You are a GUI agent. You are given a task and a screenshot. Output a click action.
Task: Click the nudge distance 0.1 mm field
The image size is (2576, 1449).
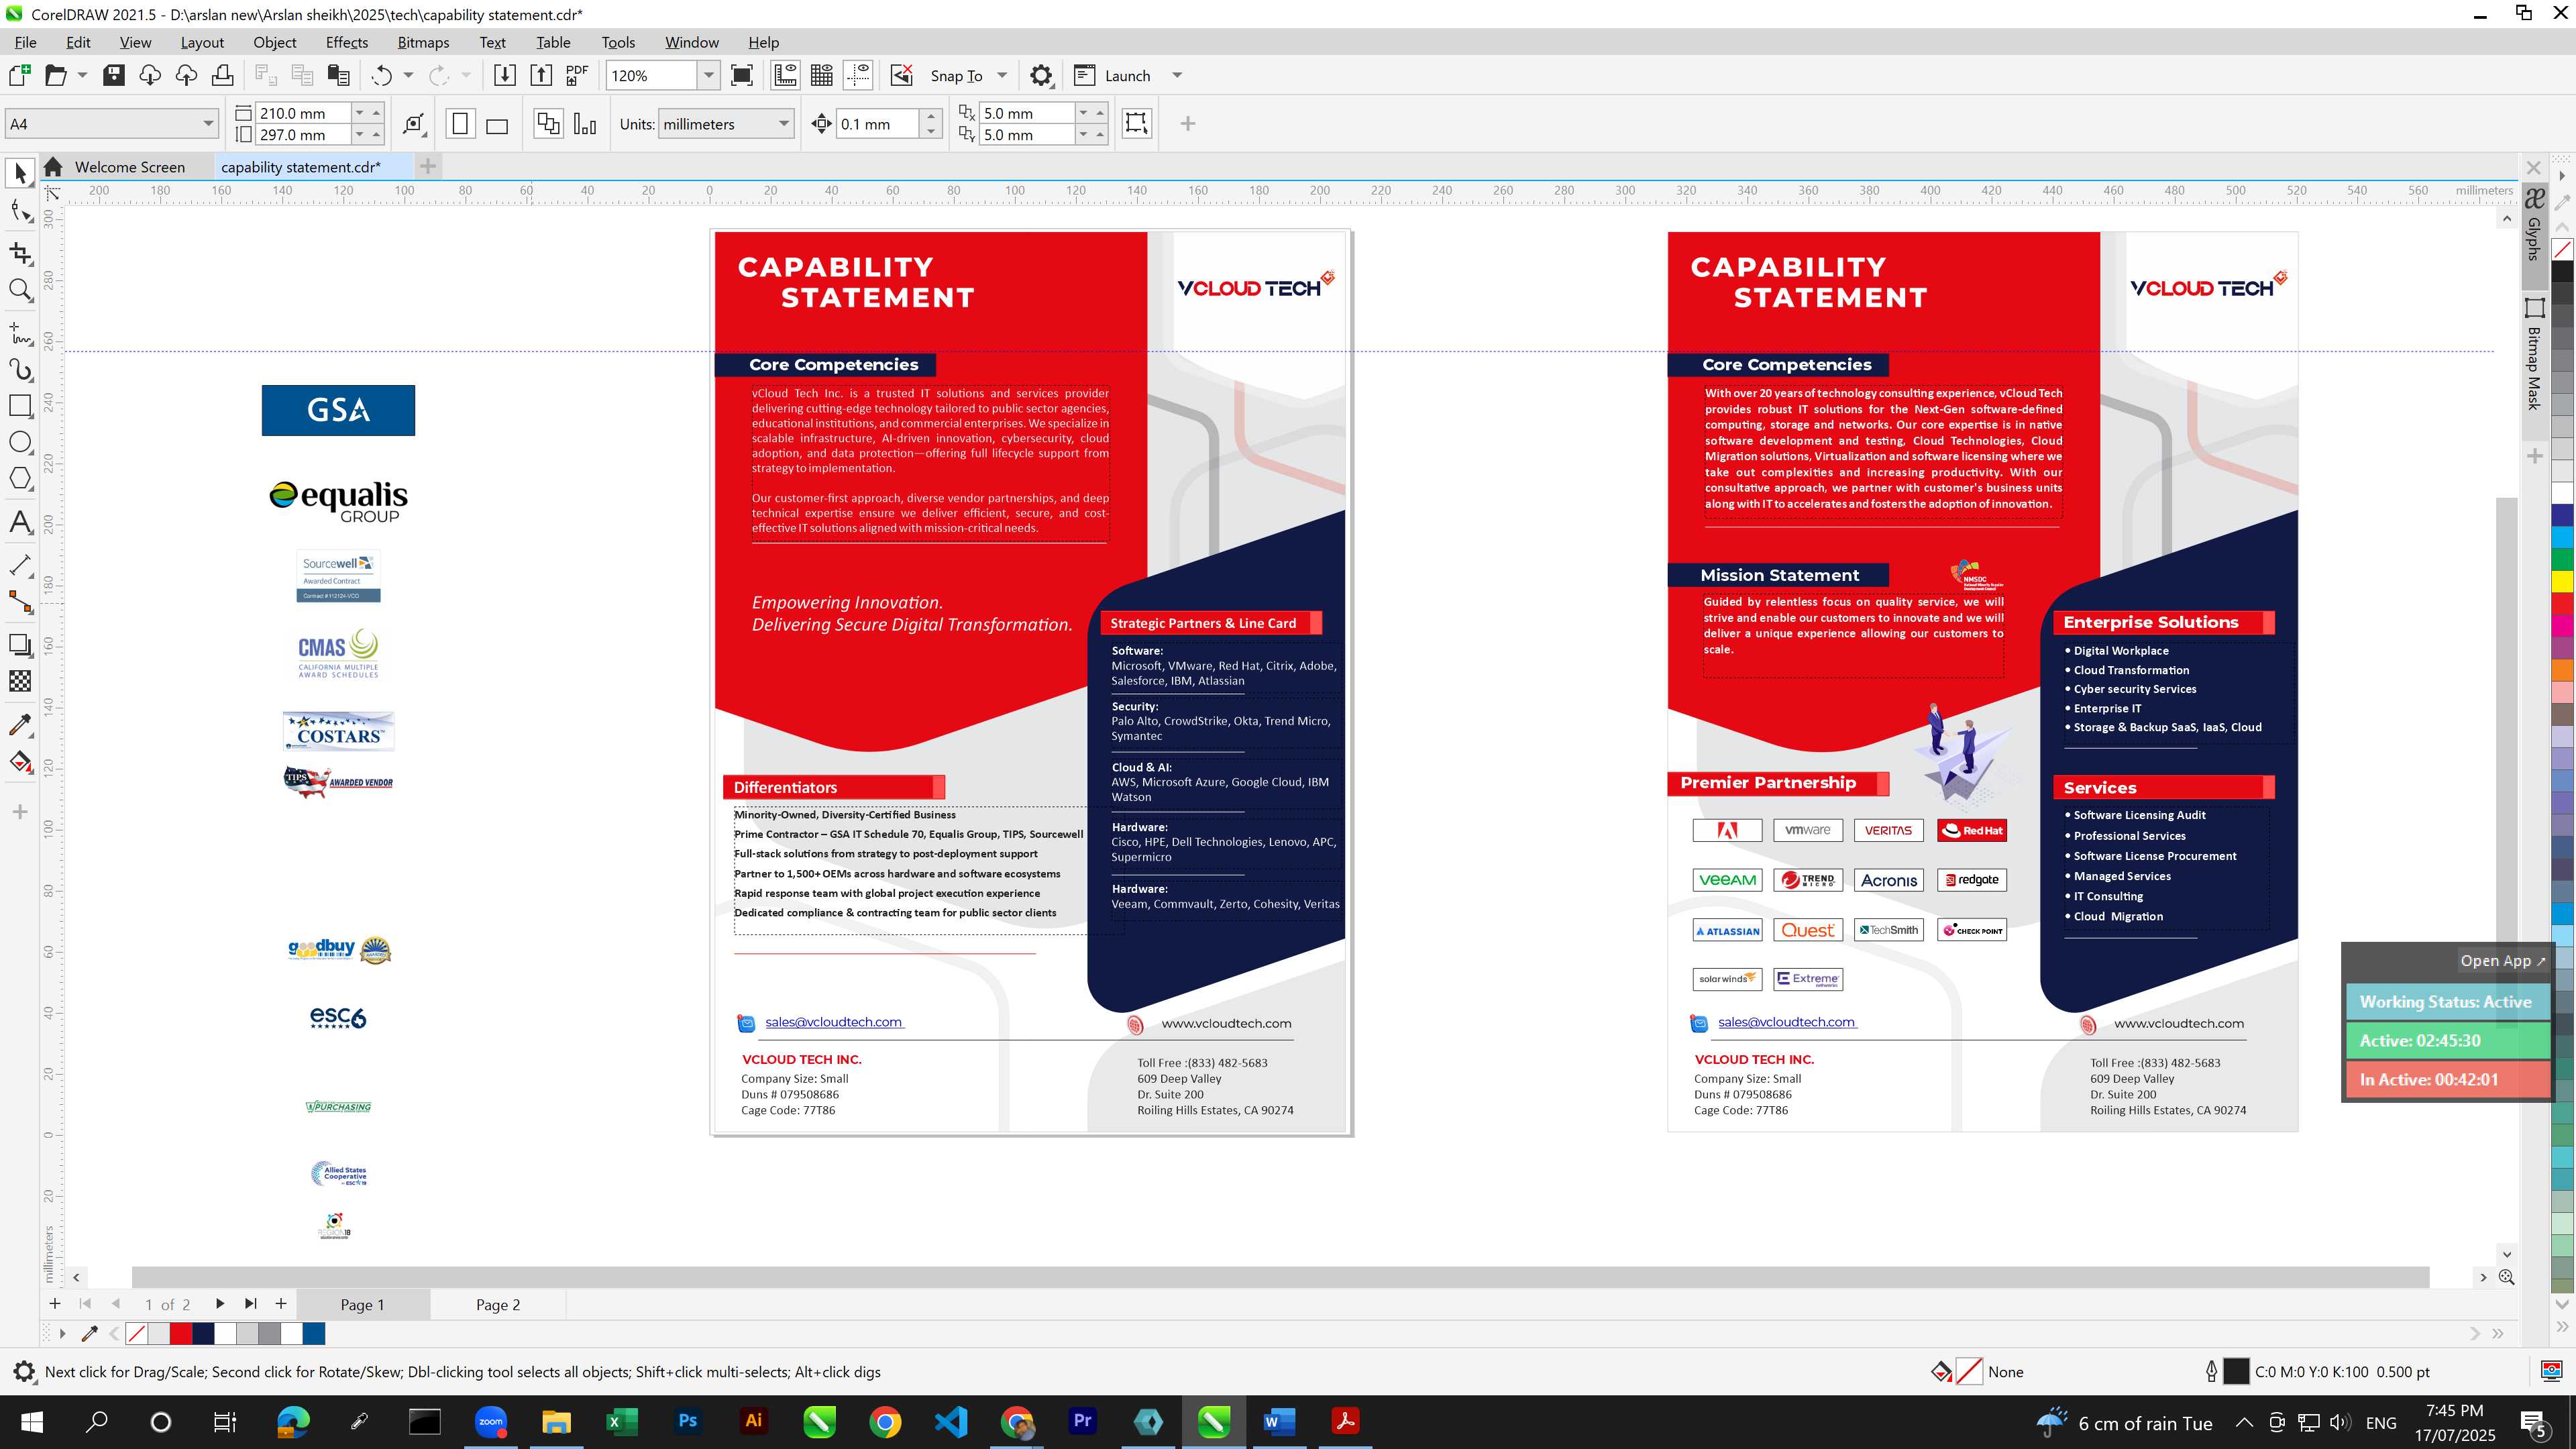click(877, 124)
